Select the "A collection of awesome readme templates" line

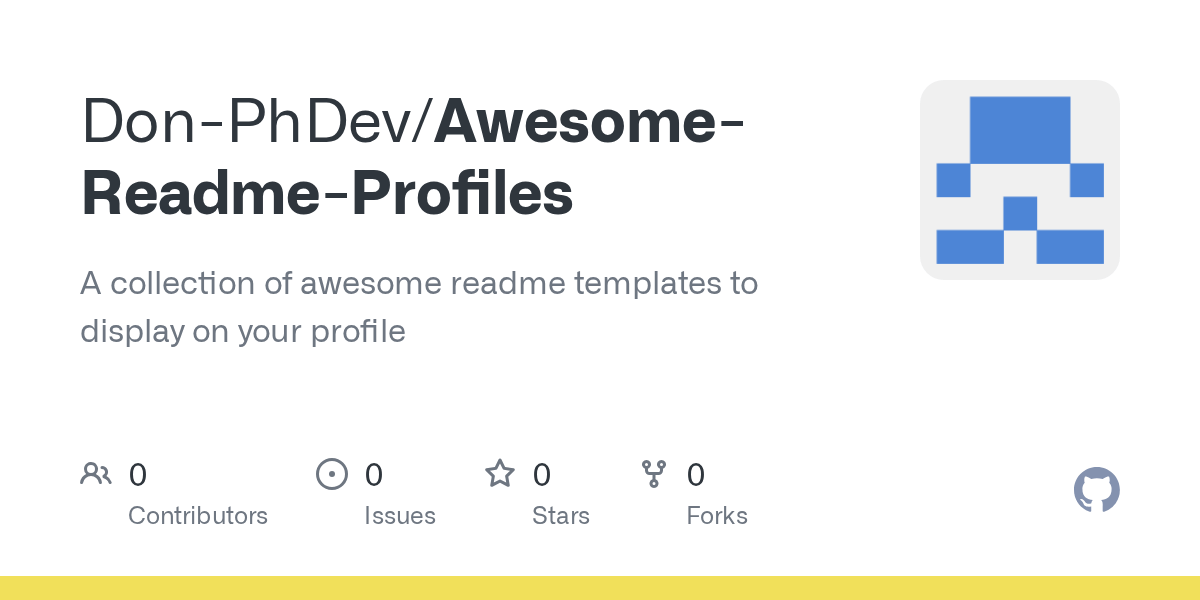coord(419,284)
